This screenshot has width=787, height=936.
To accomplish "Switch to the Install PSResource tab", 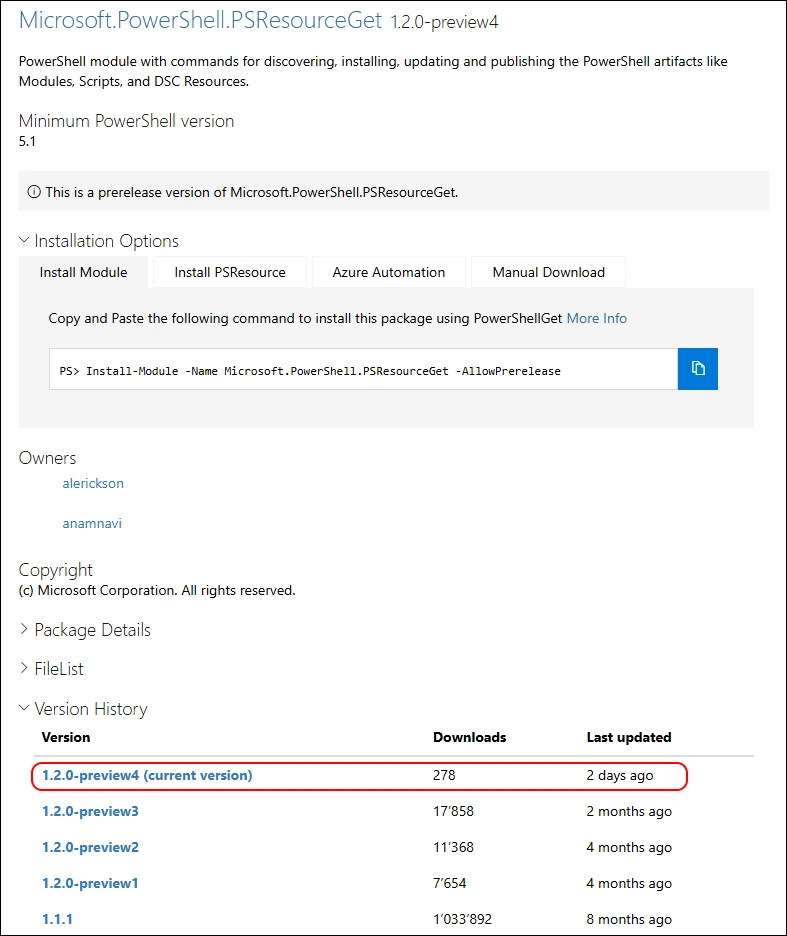I will tap(230, 272).
